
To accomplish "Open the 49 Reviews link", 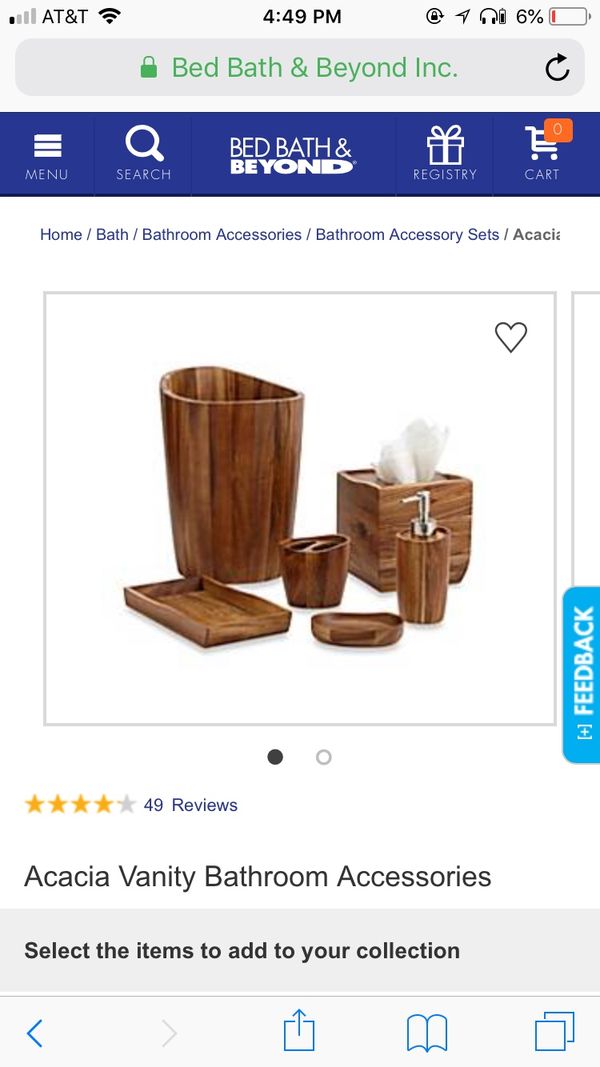I will [190, 805].
